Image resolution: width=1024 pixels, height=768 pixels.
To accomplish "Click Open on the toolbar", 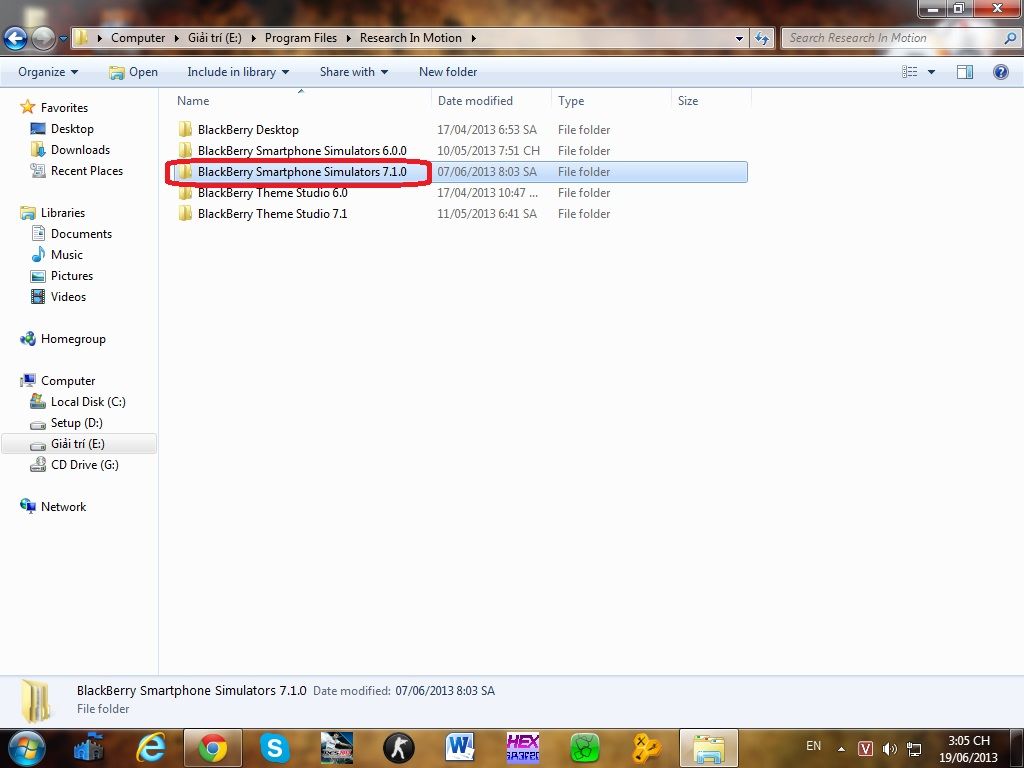I will [x=133, y=72].
